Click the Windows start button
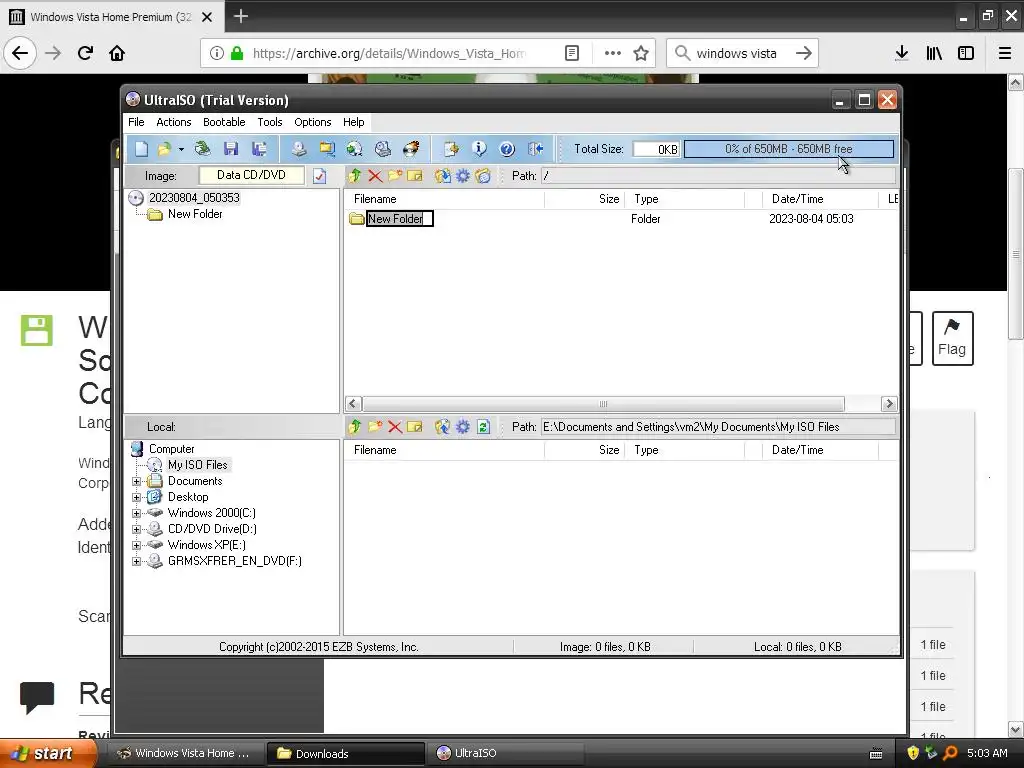The width and height of the screenshot is (1024, 768). (49, 753)
